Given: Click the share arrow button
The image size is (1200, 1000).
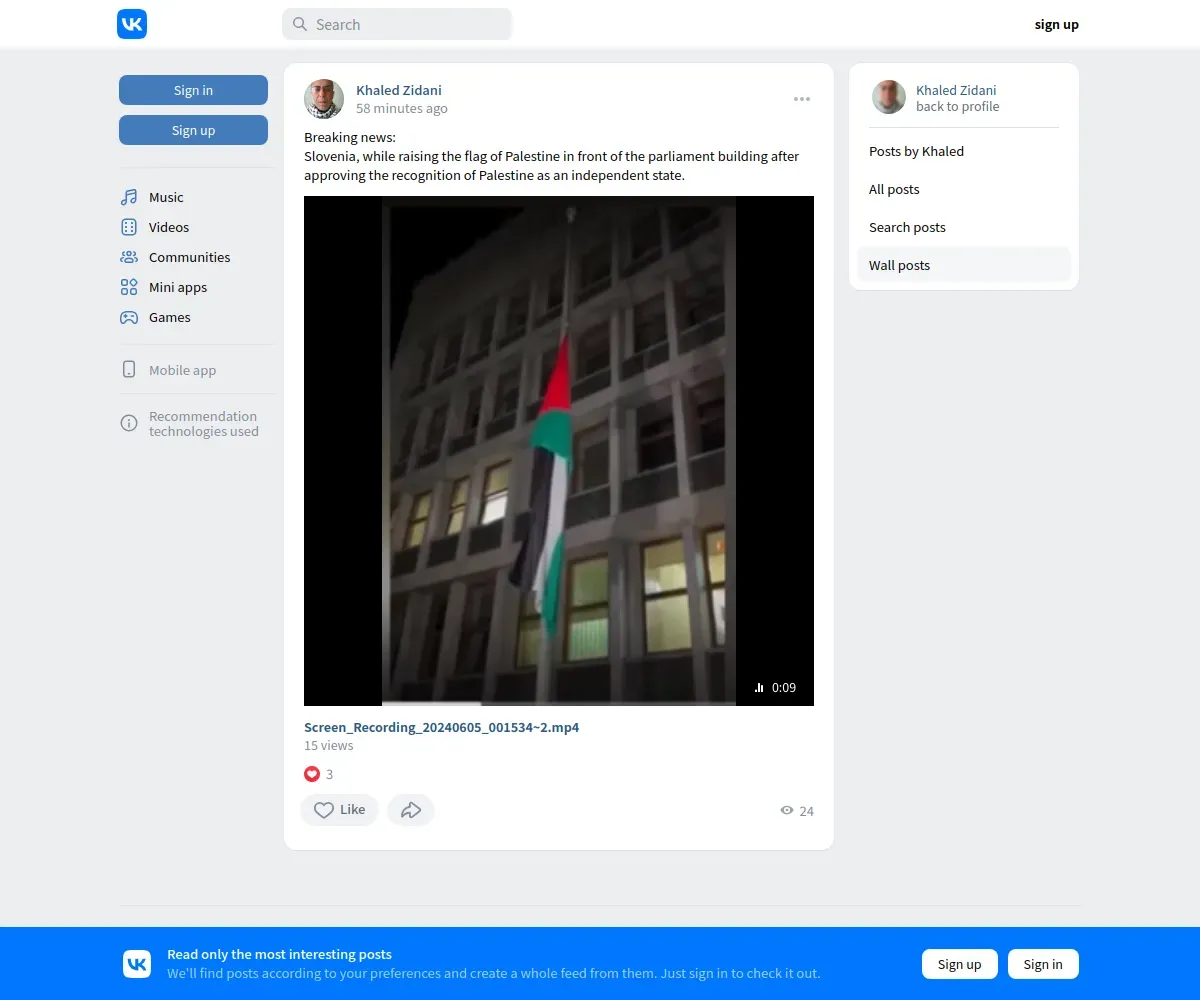Looking at the screenshot, I should pyautogui.click(x=411, y=810).
